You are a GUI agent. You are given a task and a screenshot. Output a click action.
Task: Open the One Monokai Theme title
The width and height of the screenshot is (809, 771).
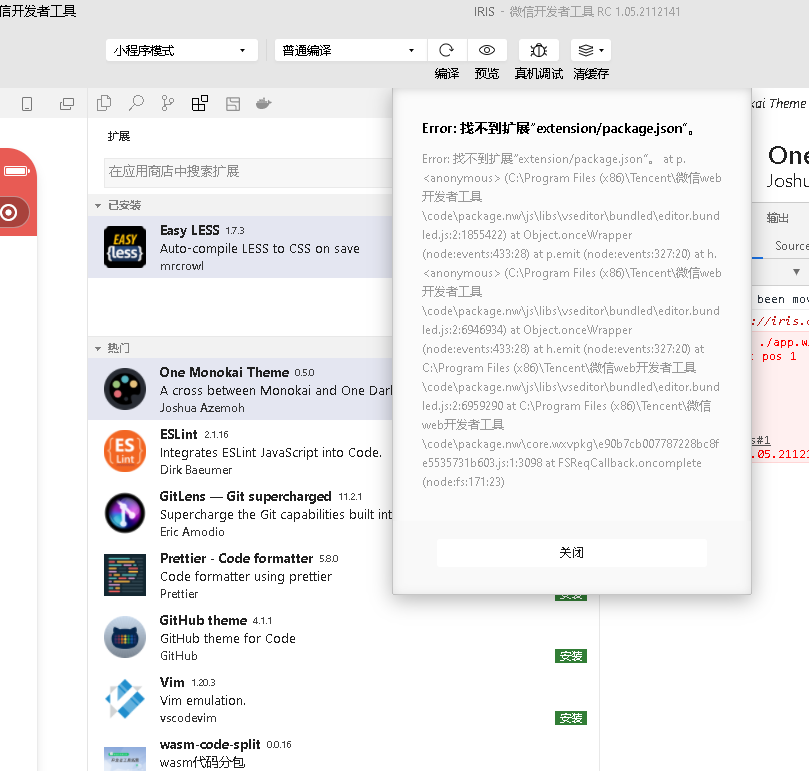(x=224, y=372)
